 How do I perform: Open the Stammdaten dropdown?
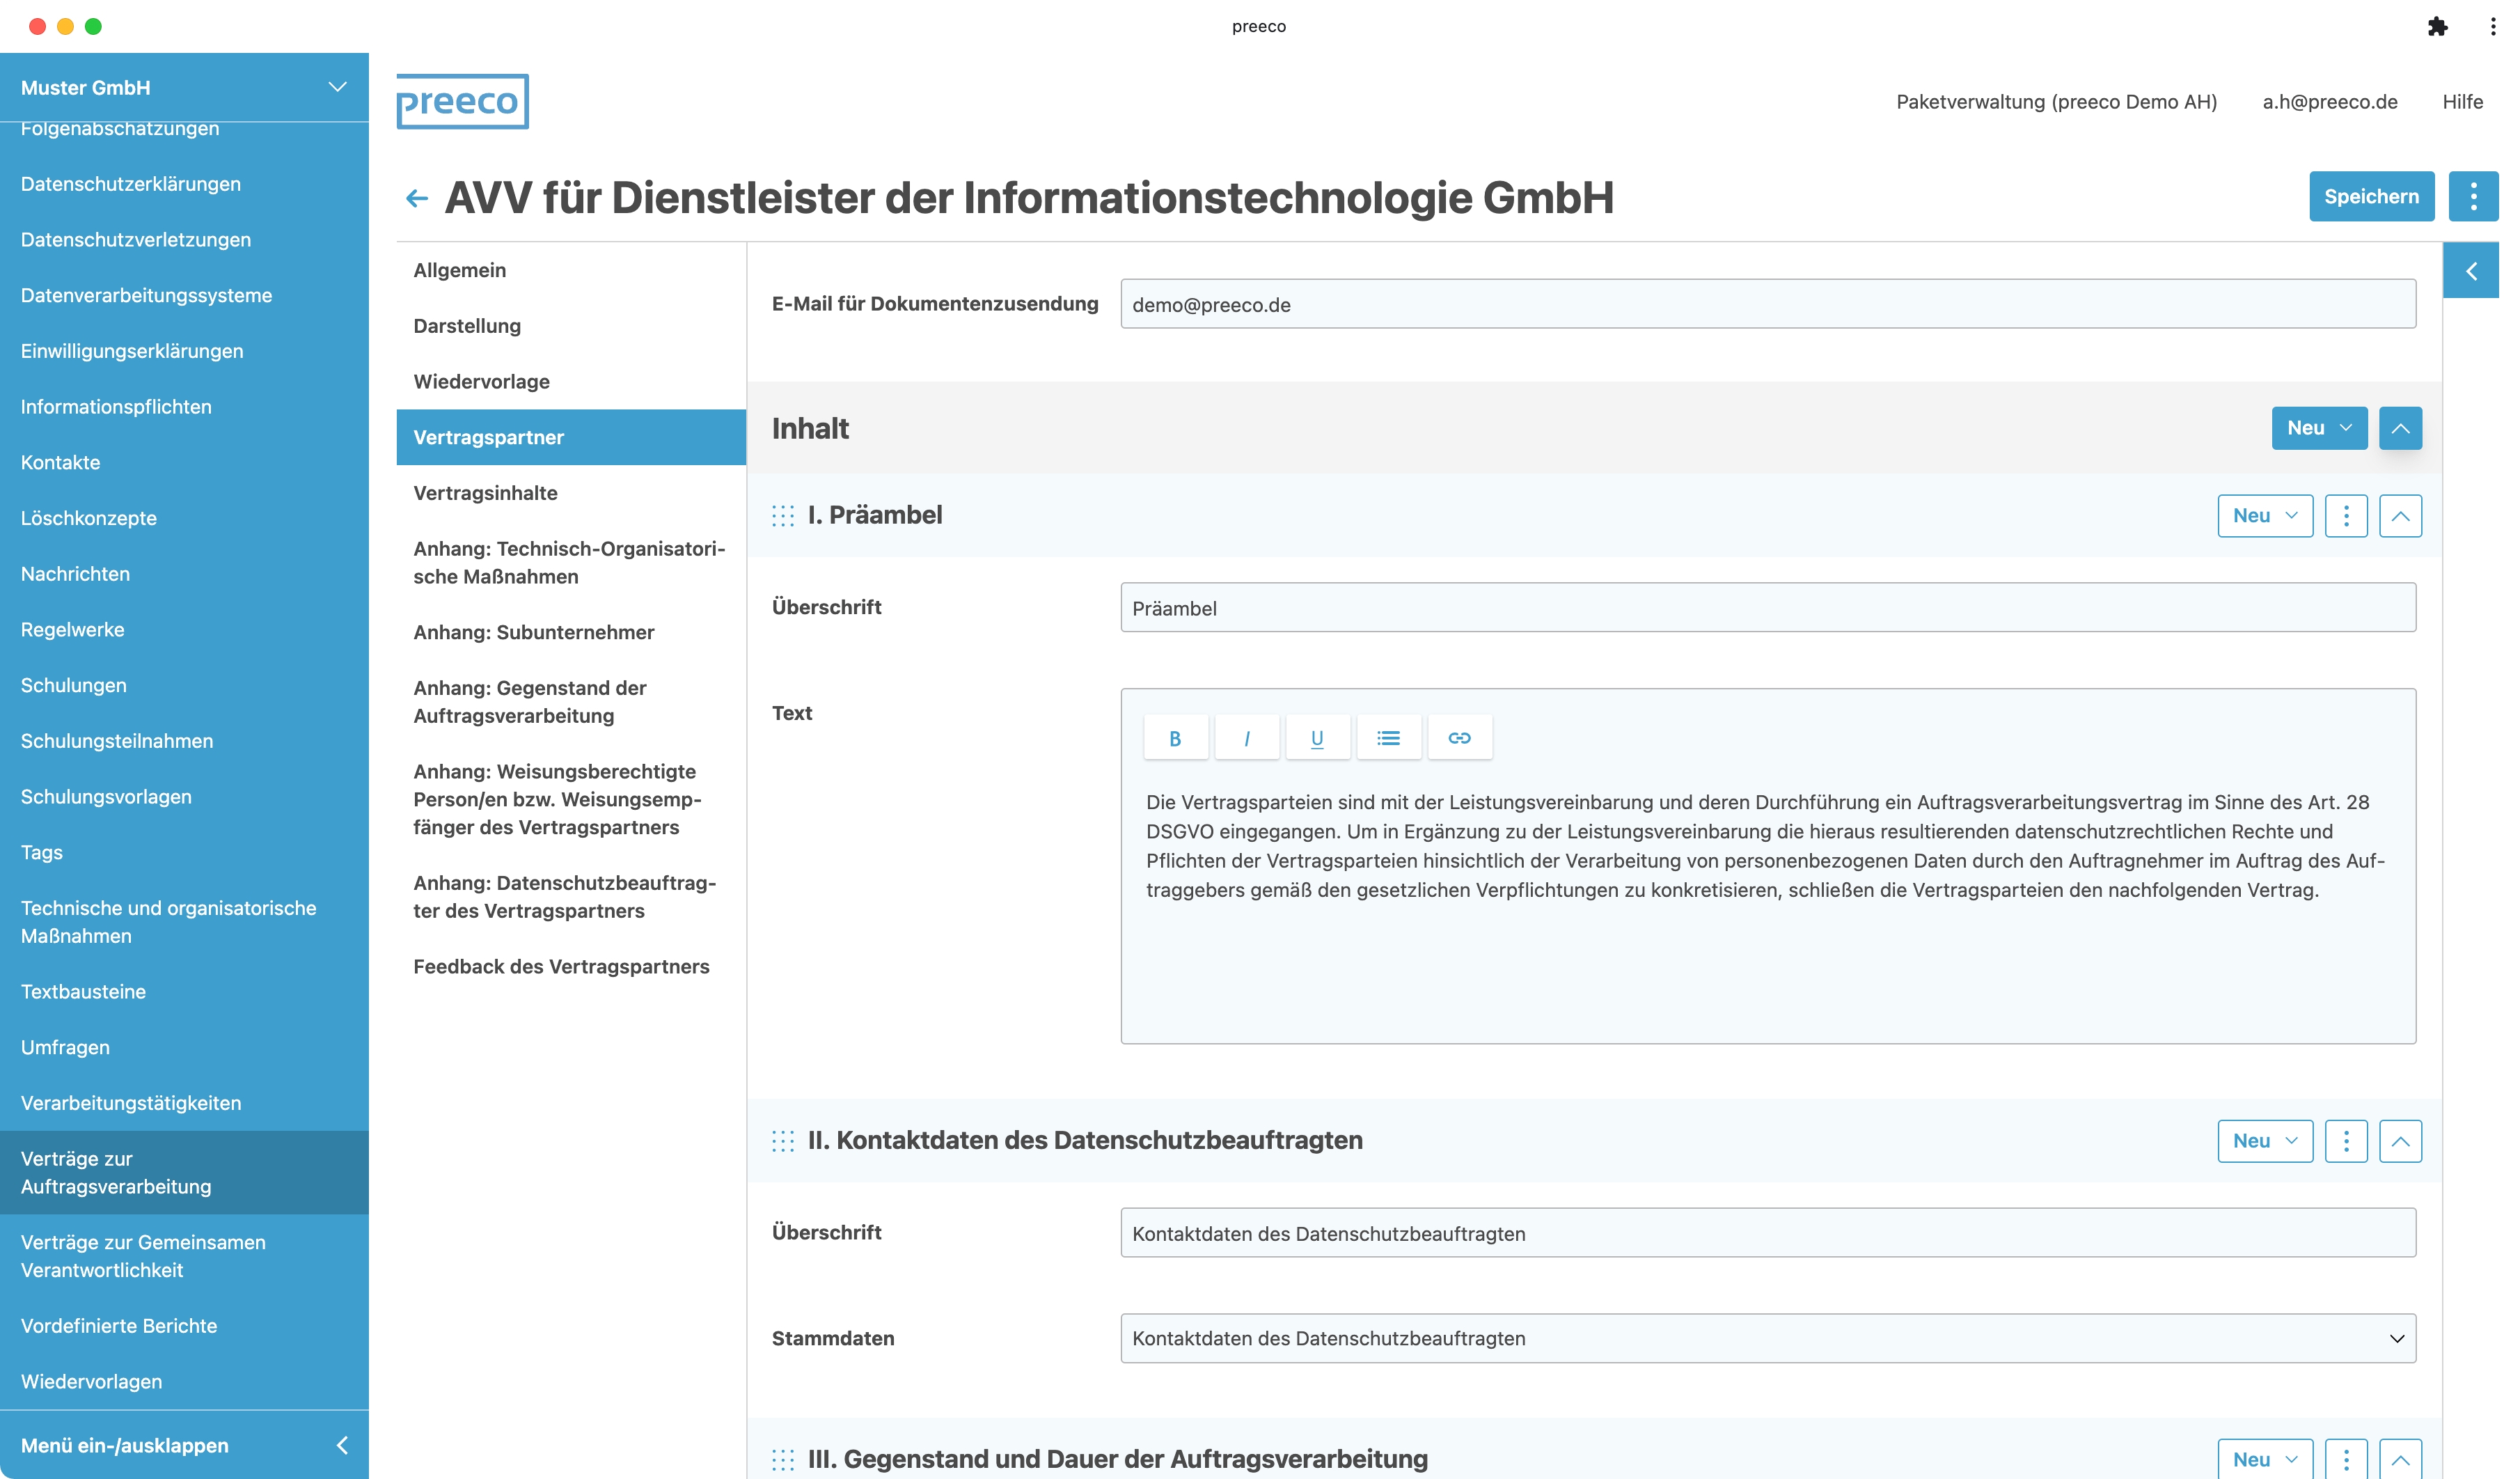[1767, 1338]
